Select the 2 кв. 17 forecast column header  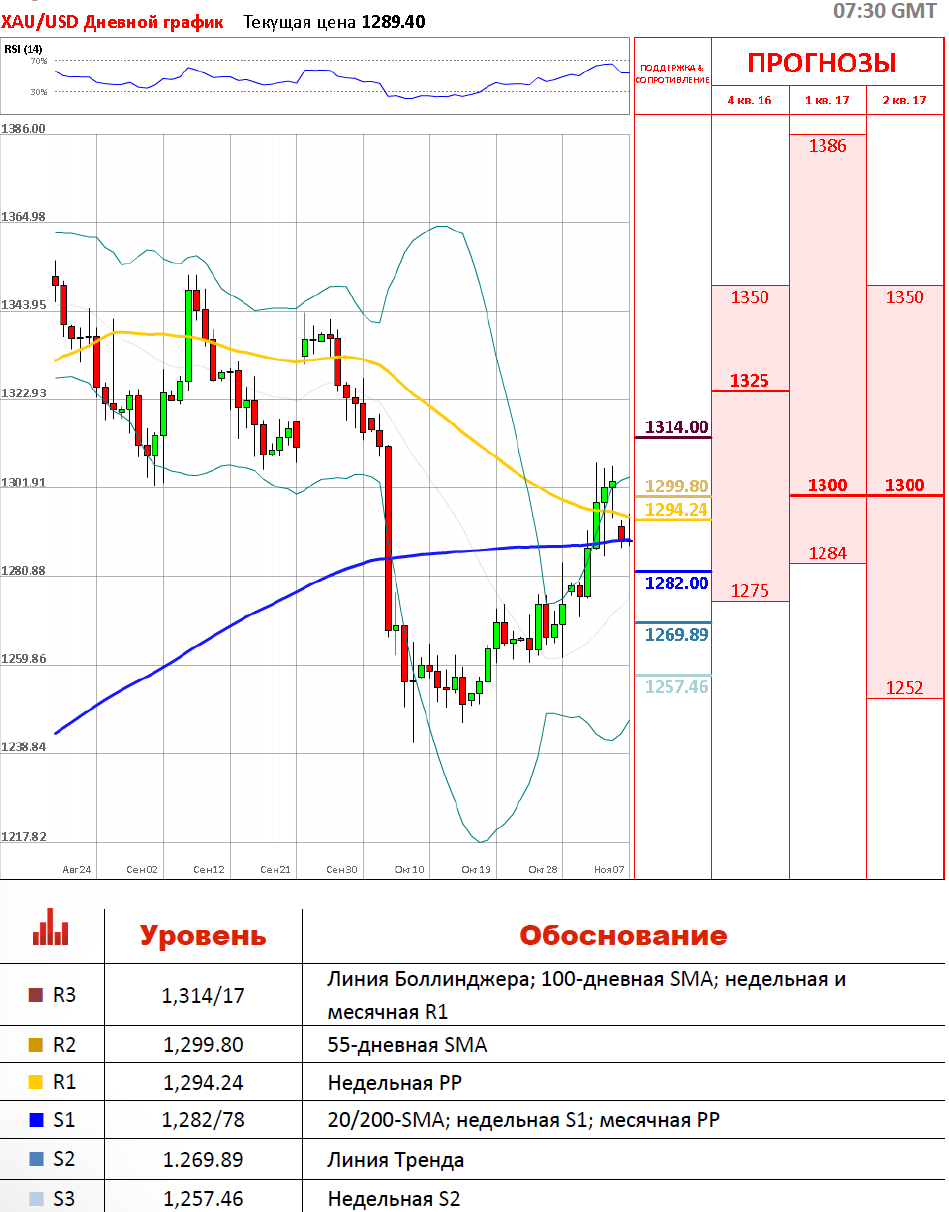pos(904,100)
